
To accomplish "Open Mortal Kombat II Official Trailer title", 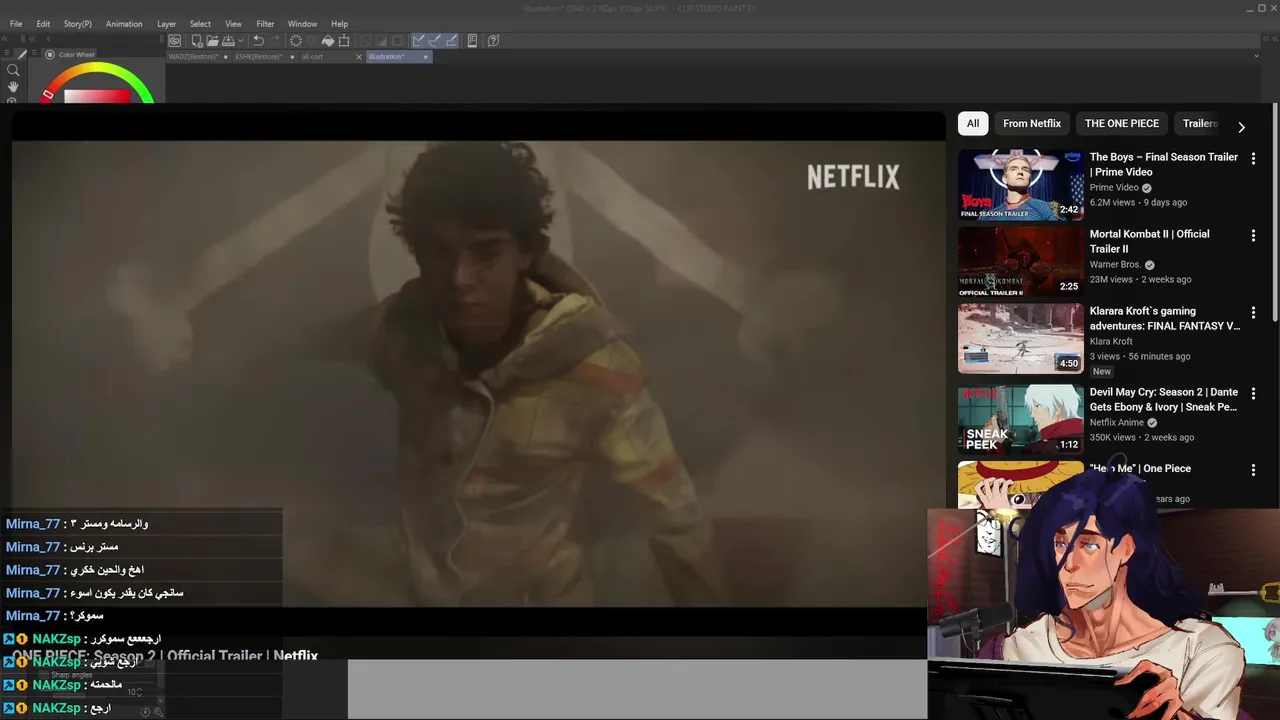I will coord(1150,241).
